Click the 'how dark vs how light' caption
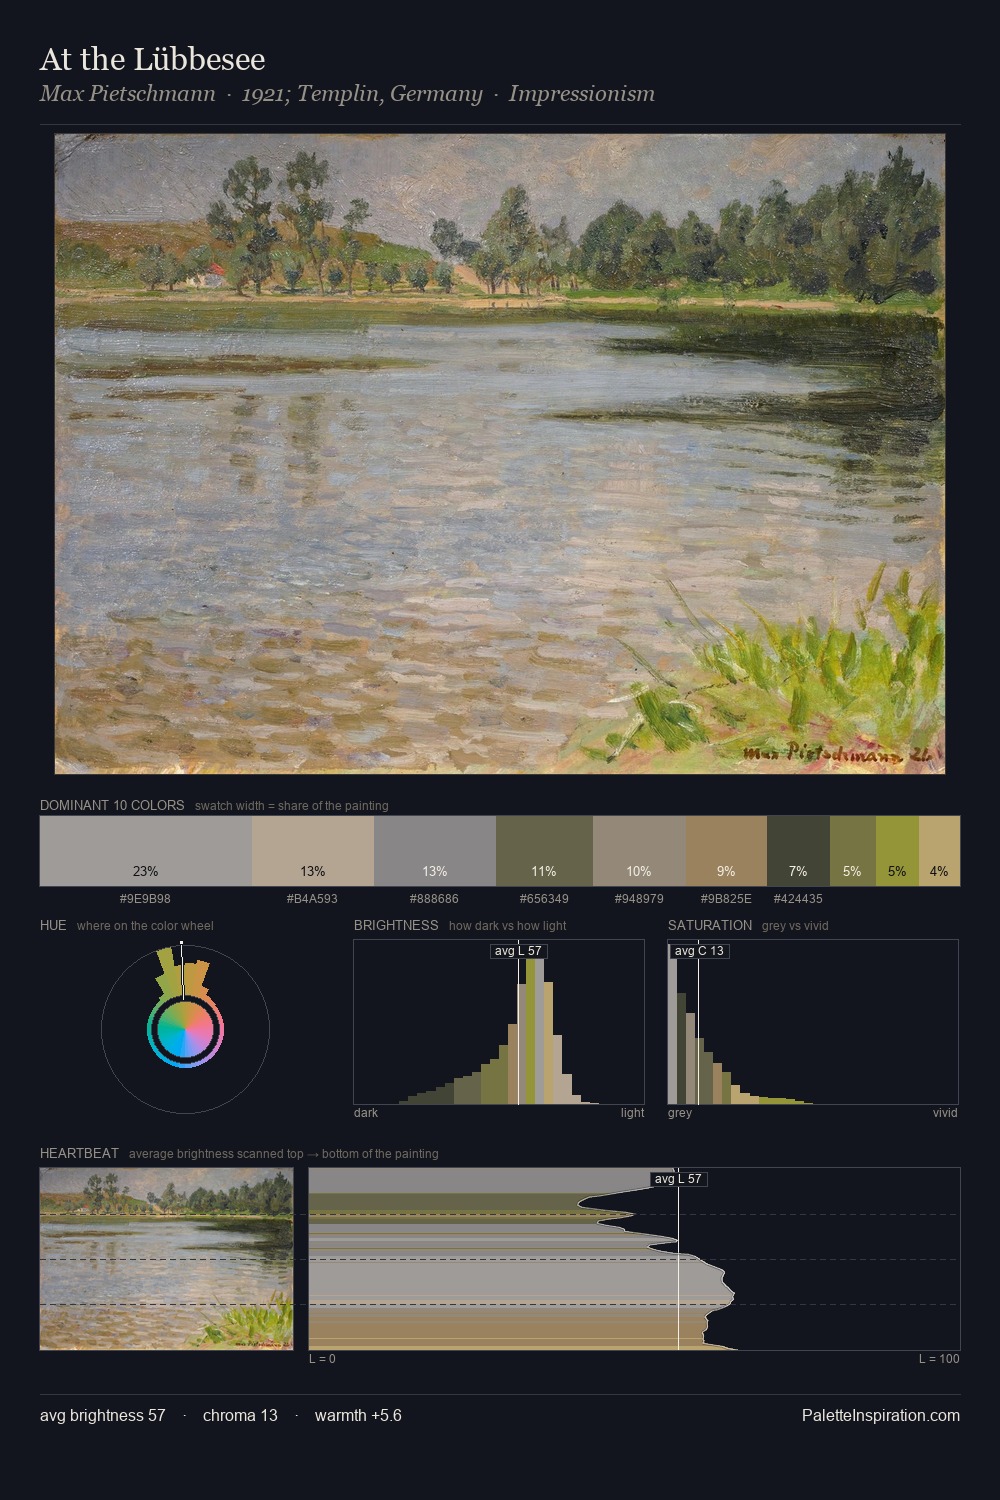This screenshot has width=1000, height=1500. click(508, 926)
